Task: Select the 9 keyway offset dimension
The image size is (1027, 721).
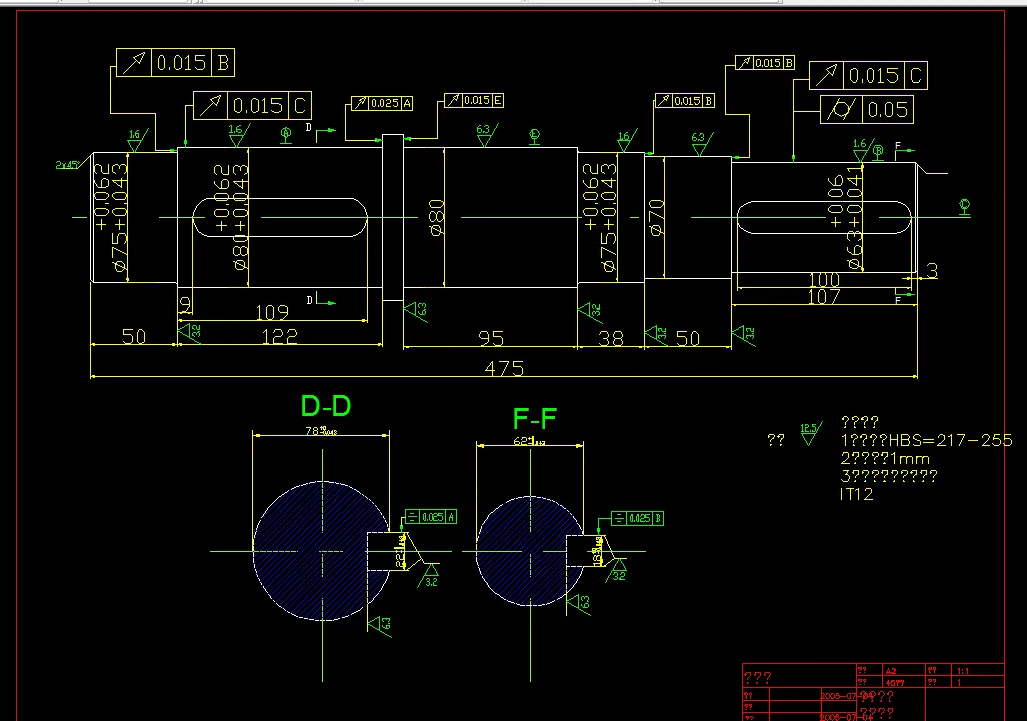Action: click(185, 305)
